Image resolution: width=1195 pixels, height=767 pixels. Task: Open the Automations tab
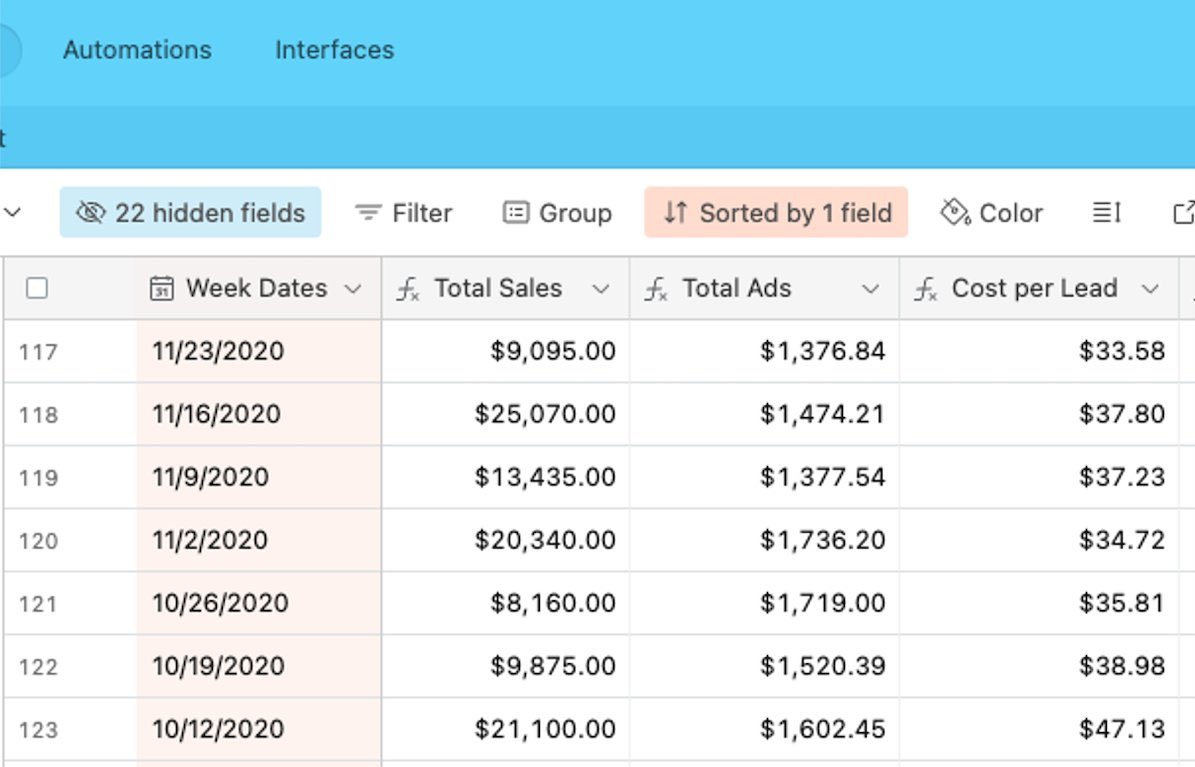click(x=137, y=50)
